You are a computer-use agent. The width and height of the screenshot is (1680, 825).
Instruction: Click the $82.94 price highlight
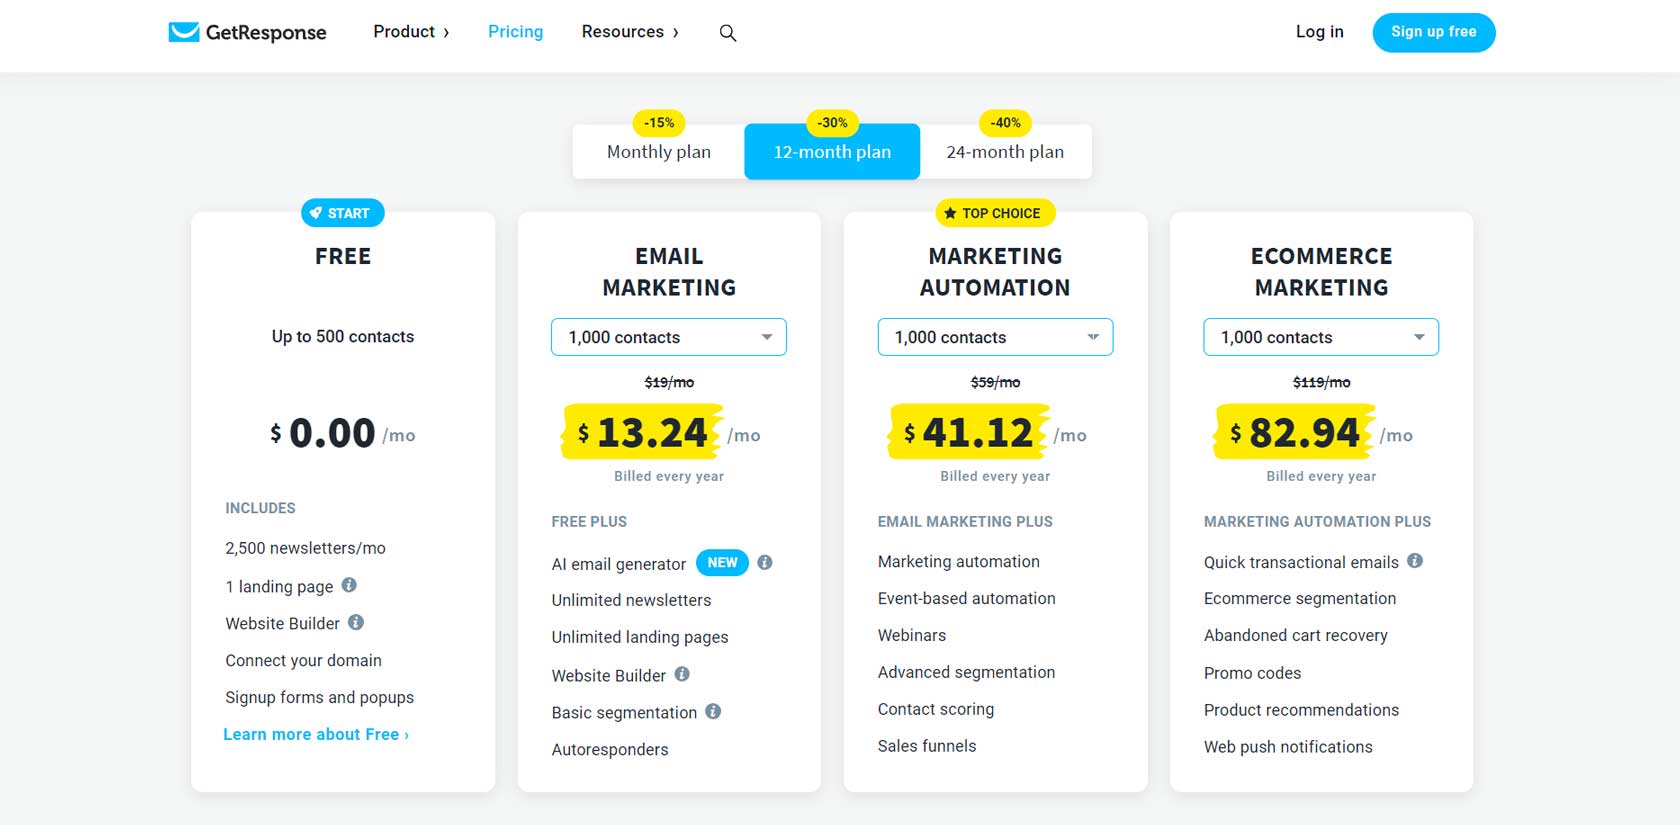pos(1294,432)
